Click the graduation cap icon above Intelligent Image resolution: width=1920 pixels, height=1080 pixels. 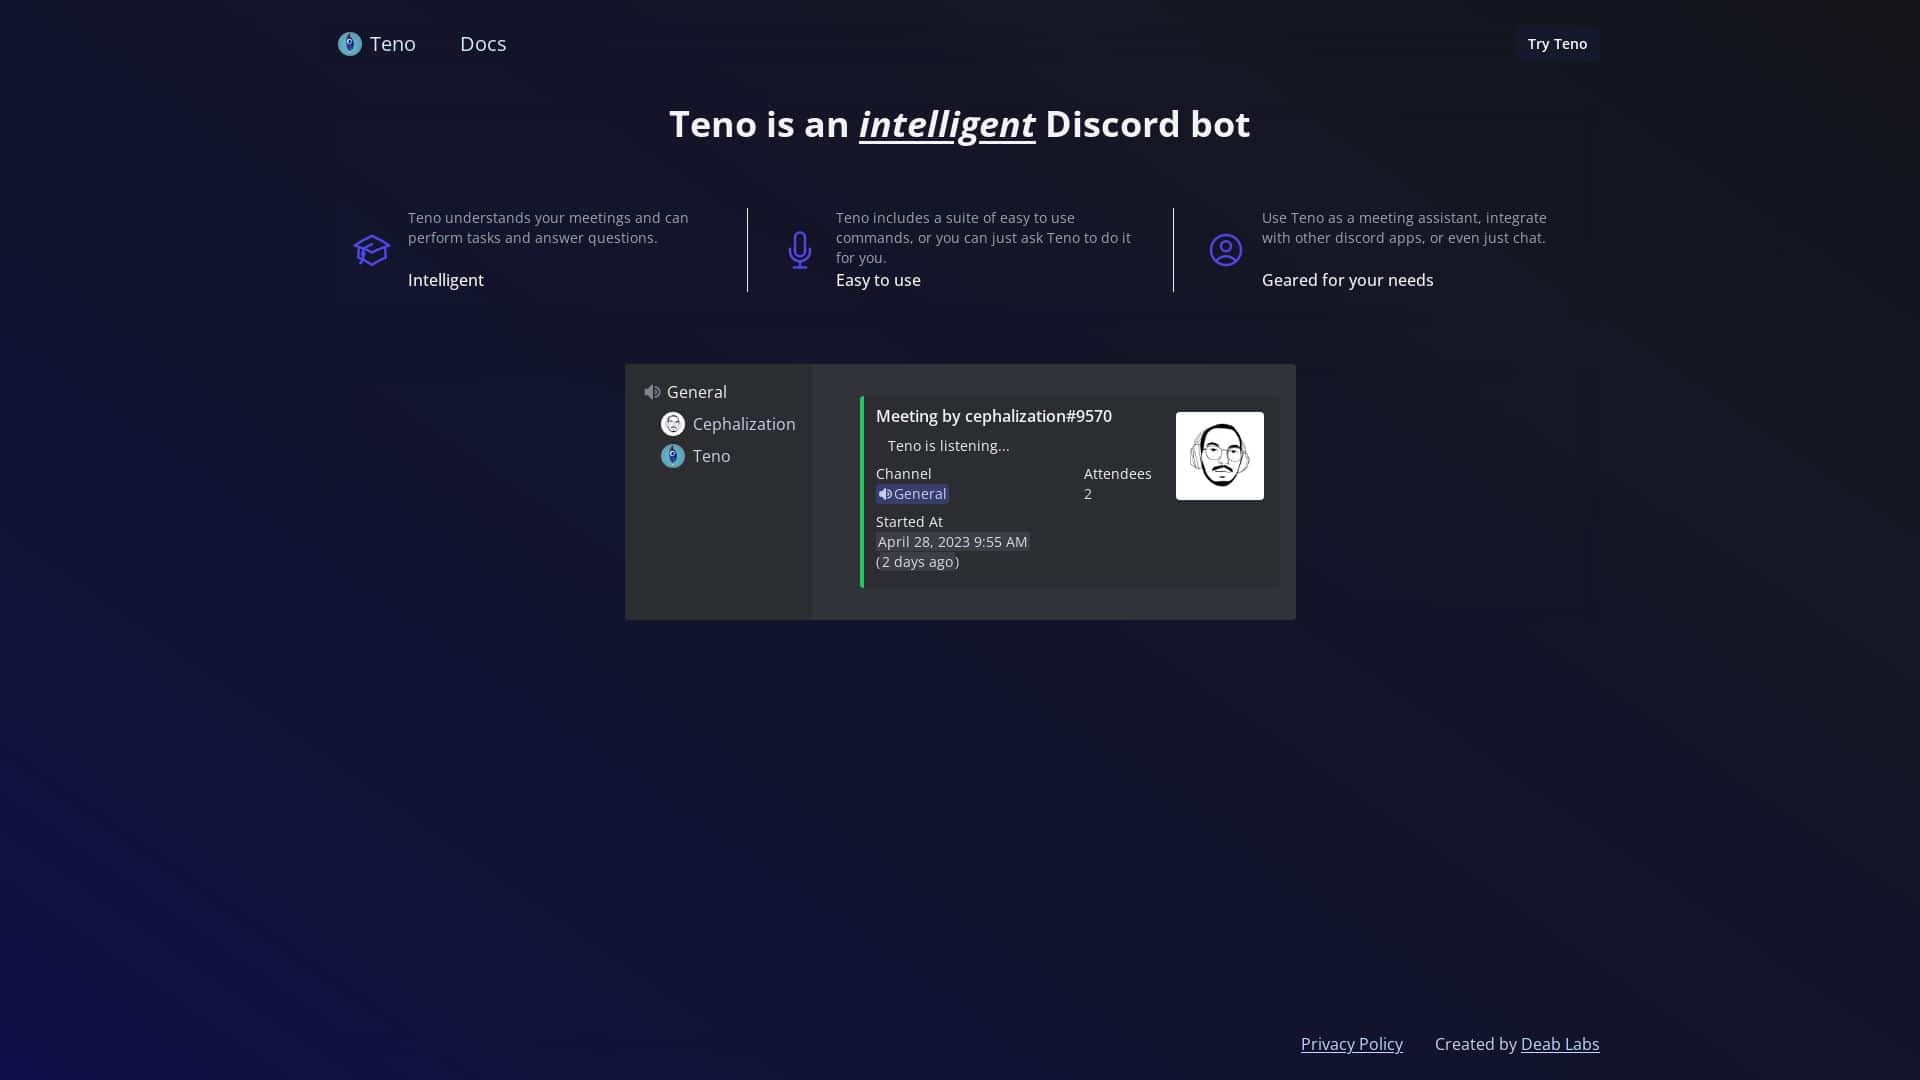click(x=371, y=250)
